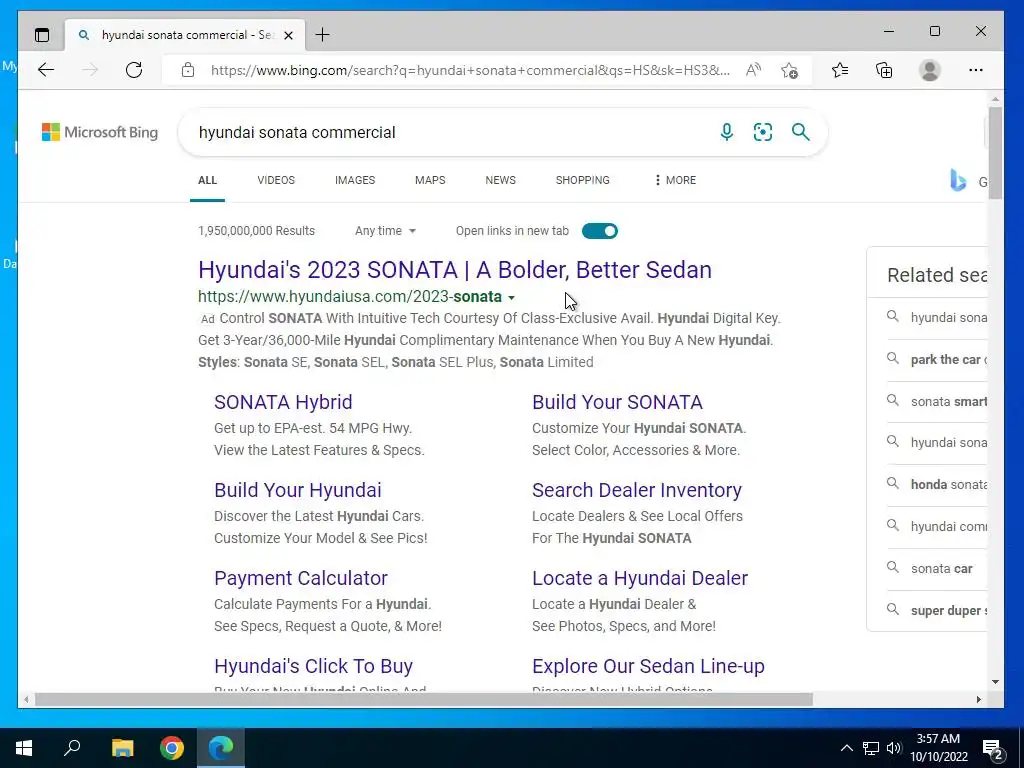Viewport: 1024px width, 768px height.
Task: Open the Favorites list
Action: pyautogui.click(x=840, y=70)
